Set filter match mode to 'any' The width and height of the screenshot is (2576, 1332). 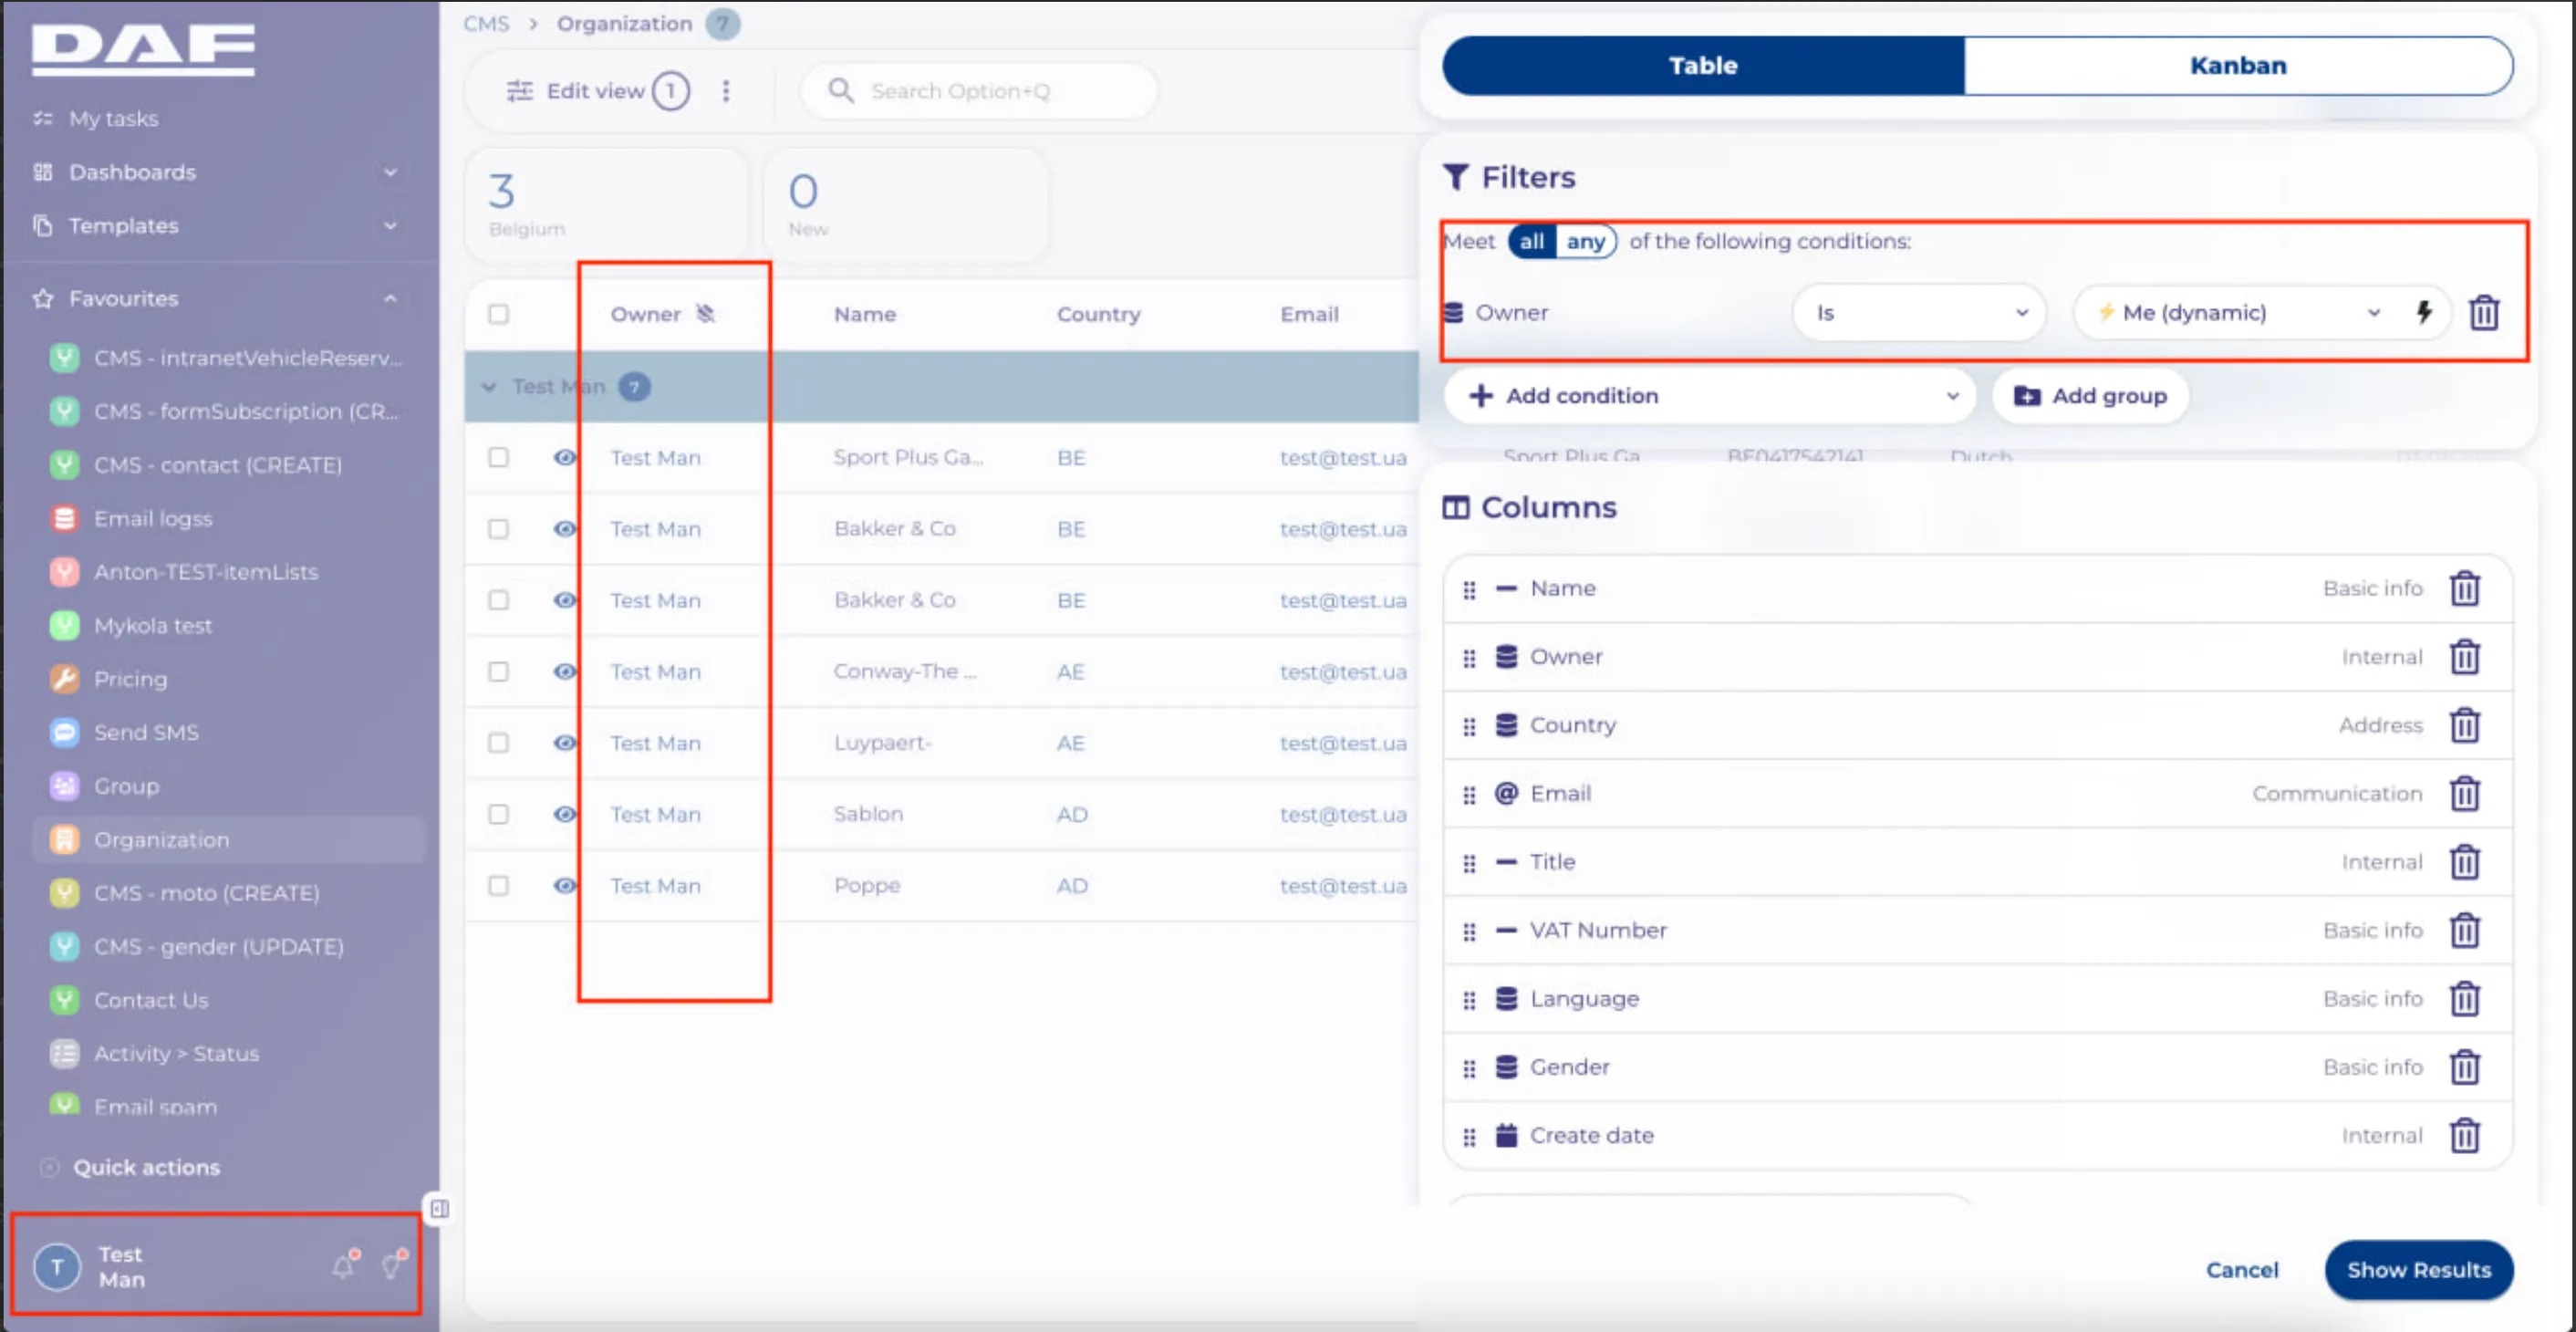coord(1586,241)
